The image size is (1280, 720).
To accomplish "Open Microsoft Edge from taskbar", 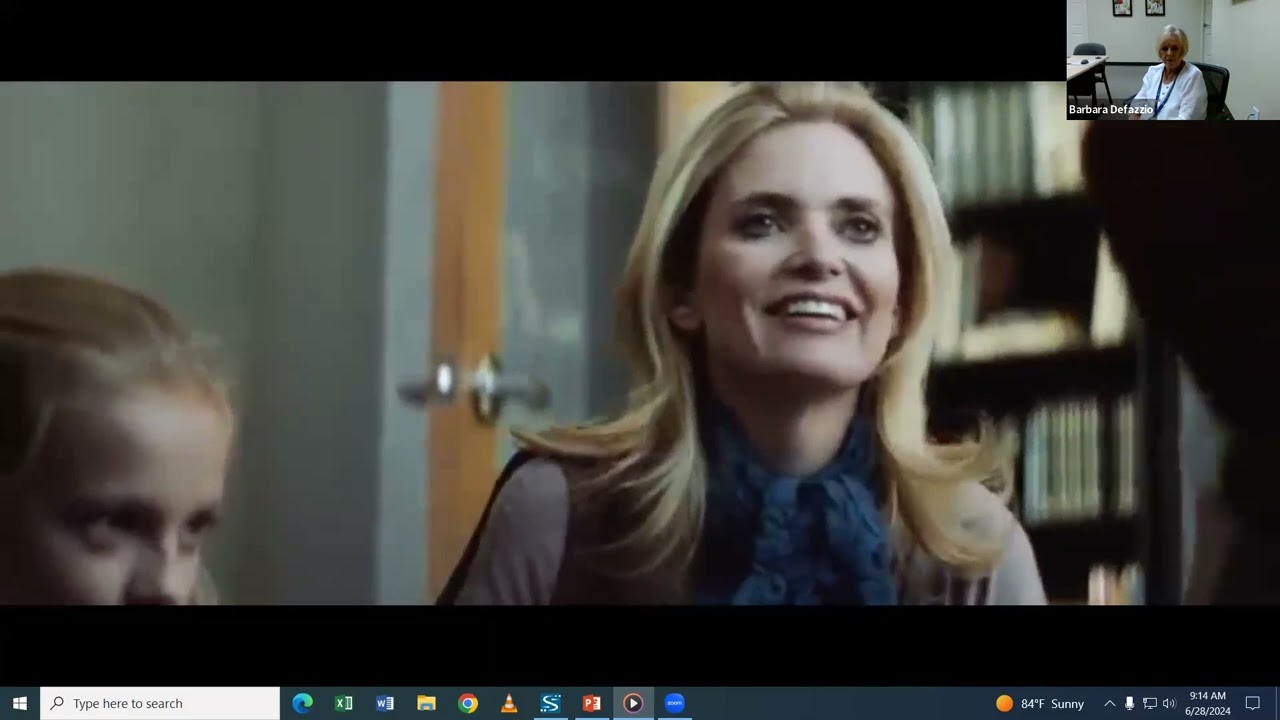I will click(x=302, y=703).
